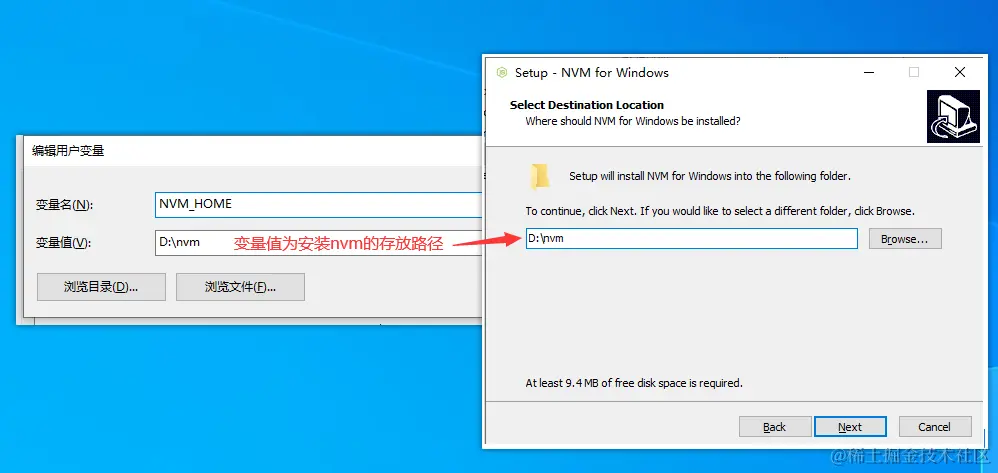The height and width of the screenshot is (473, 998).
Task: Focus the NVM_HOME variable name field
Action: pyautogui.click(x=318, y=204)
